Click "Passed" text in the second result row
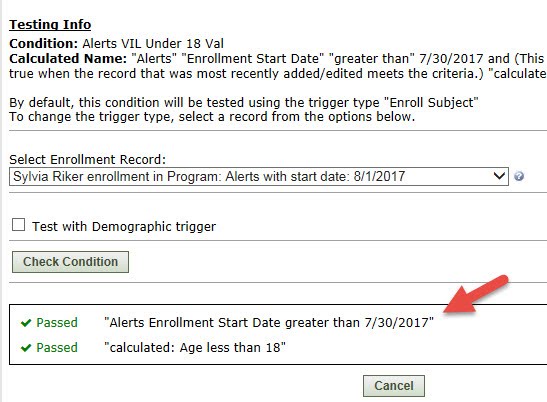This screenshot has width=547, height=402. coord(57,348)
